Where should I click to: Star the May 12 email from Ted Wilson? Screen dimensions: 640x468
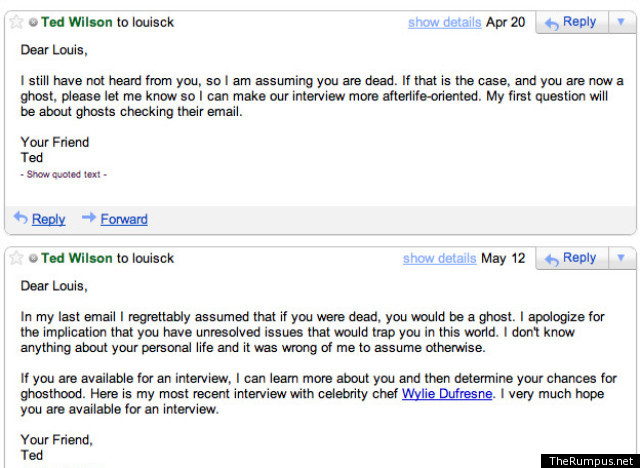coord(16,258)
